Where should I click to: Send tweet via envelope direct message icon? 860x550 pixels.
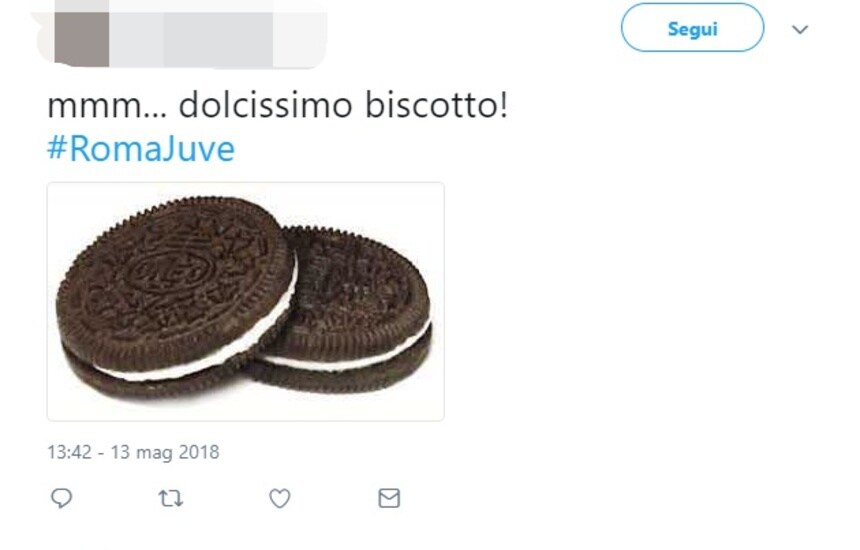pos(389,498)
